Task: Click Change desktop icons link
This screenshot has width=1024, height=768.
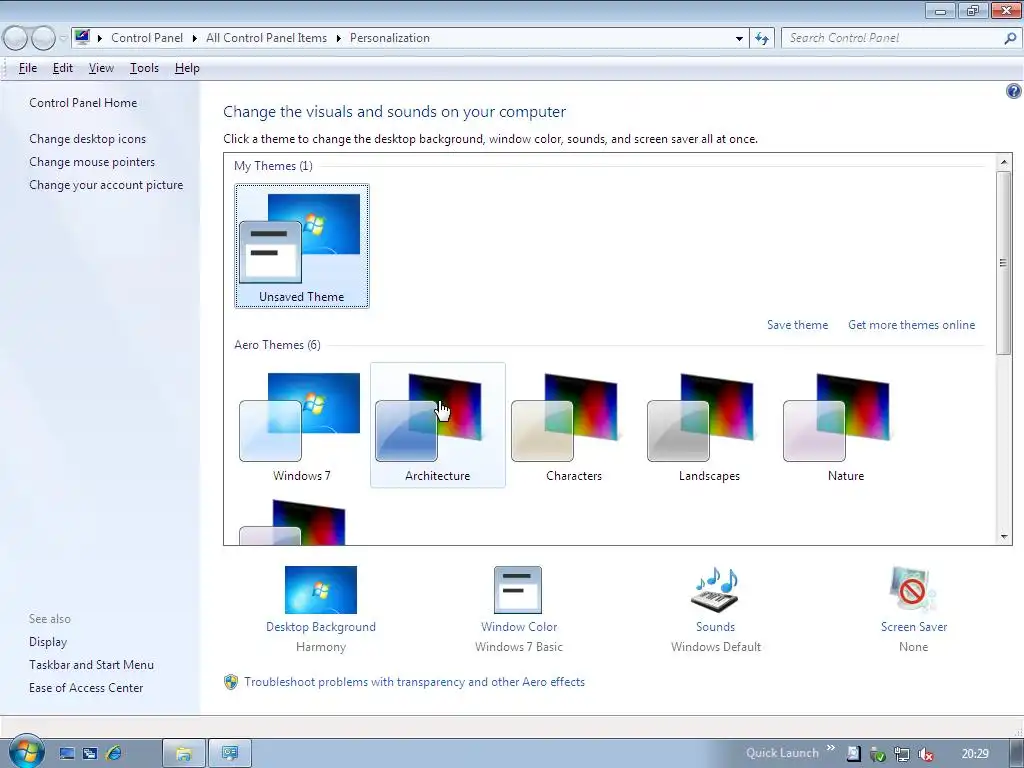Action: click(x=88, y=138)
